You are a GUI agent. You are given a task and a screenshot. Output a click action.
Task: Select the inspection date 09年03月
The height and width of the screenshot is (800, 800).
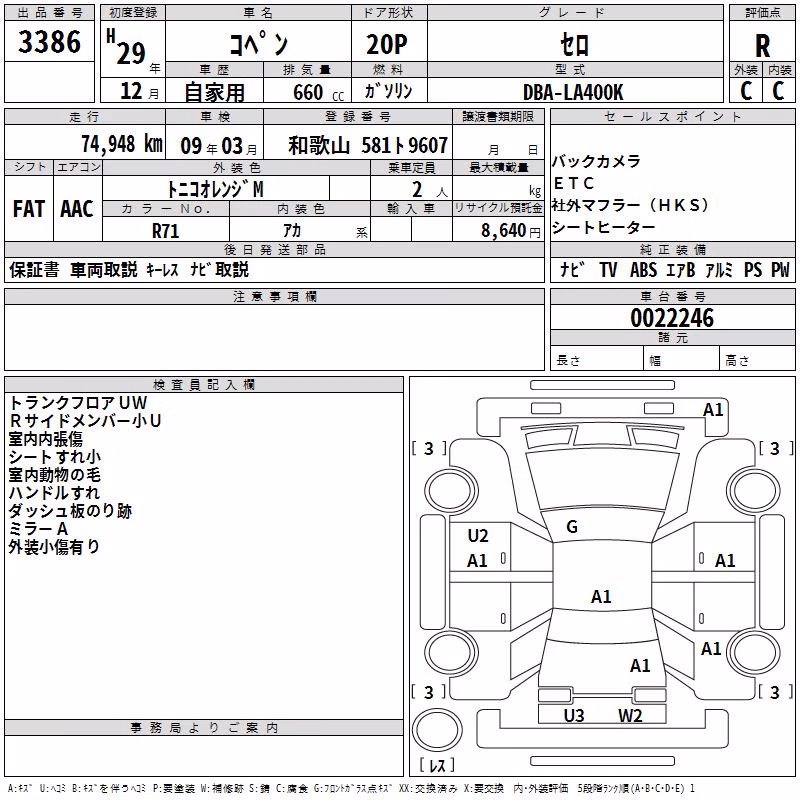pyautogui.click(x=219, y=146)
